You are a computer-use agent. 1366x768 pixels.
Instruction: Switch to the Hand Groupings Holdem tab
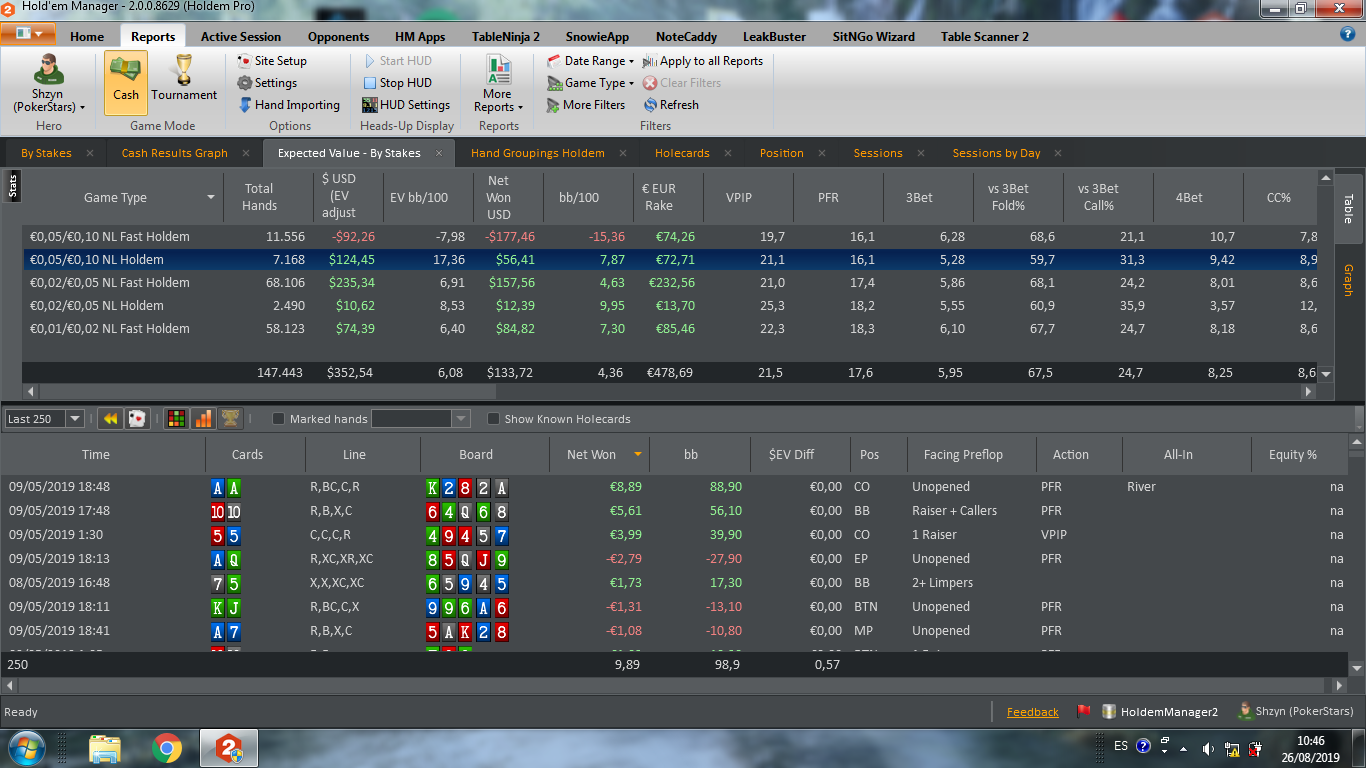(x=538, y=153)
